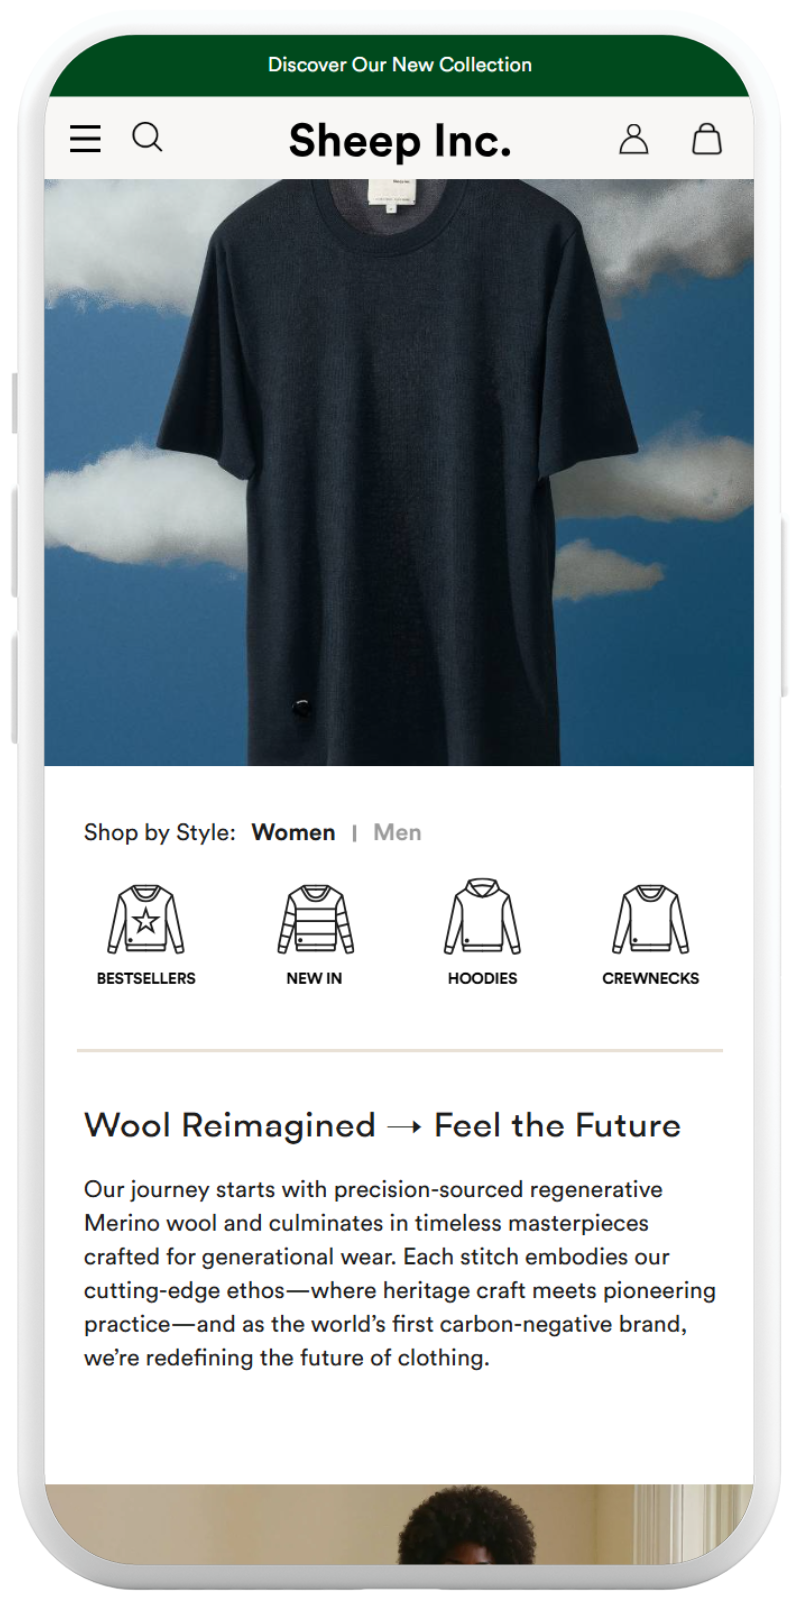Select the New In striped sweater icon
Image resolution: width=800 pixels, height=1600 pixels.
click(315, 919)
